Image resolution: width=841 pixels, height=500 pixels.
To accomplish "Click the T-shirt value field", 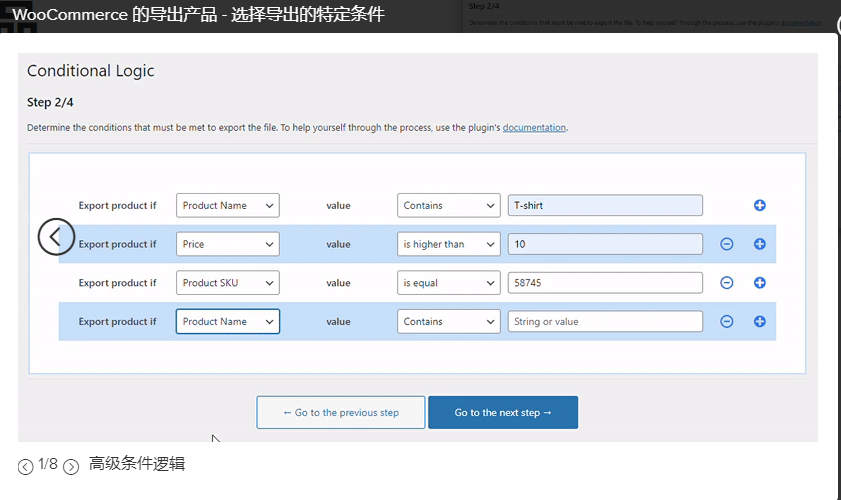I will click(x=605, y=205).
